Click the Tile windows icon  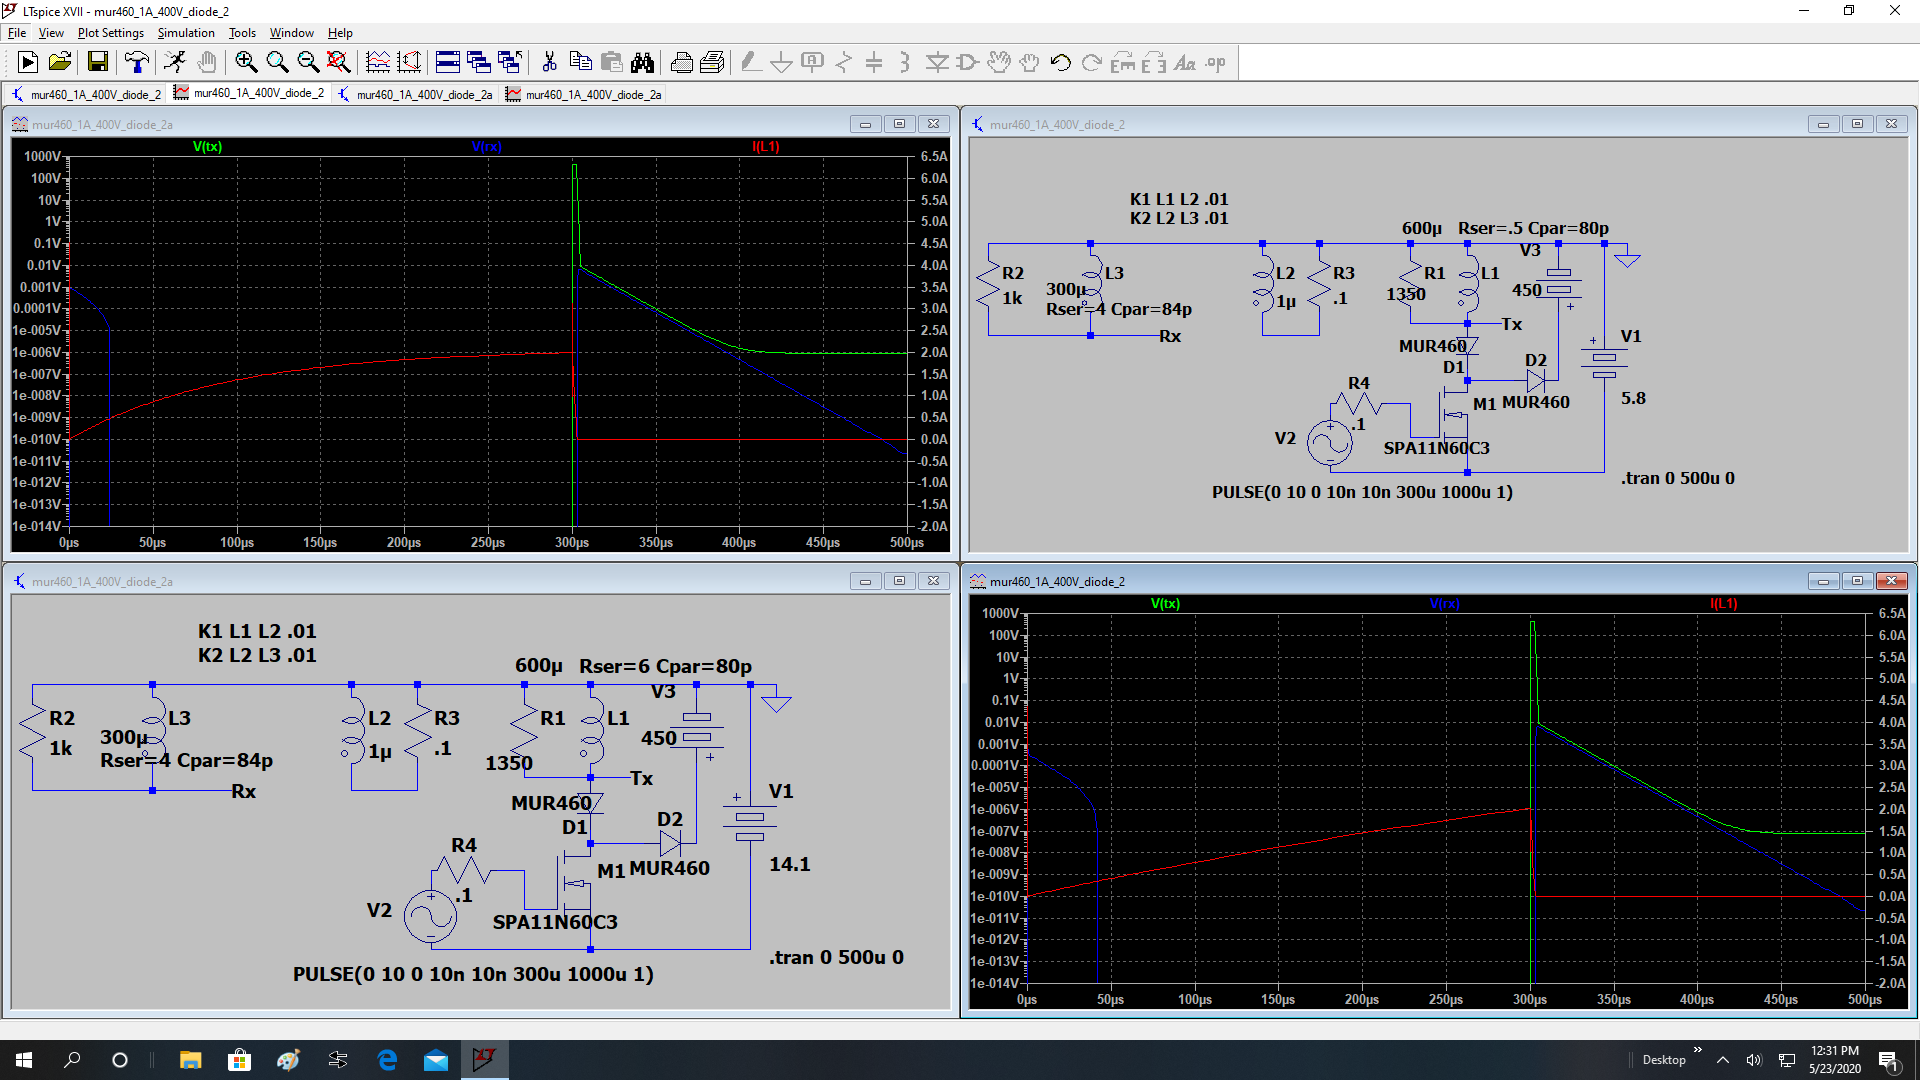[448, 63]
